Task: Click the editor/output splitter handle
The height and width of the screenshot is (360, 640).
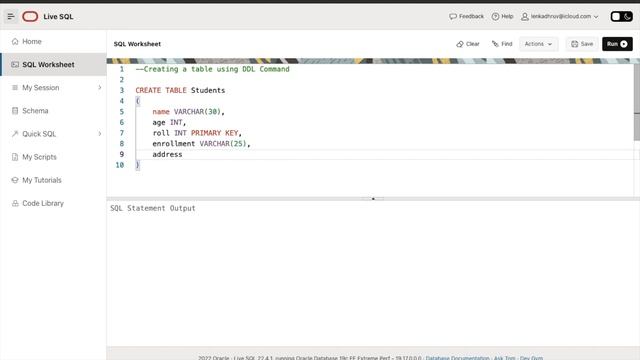Action: tap(373, 199)
